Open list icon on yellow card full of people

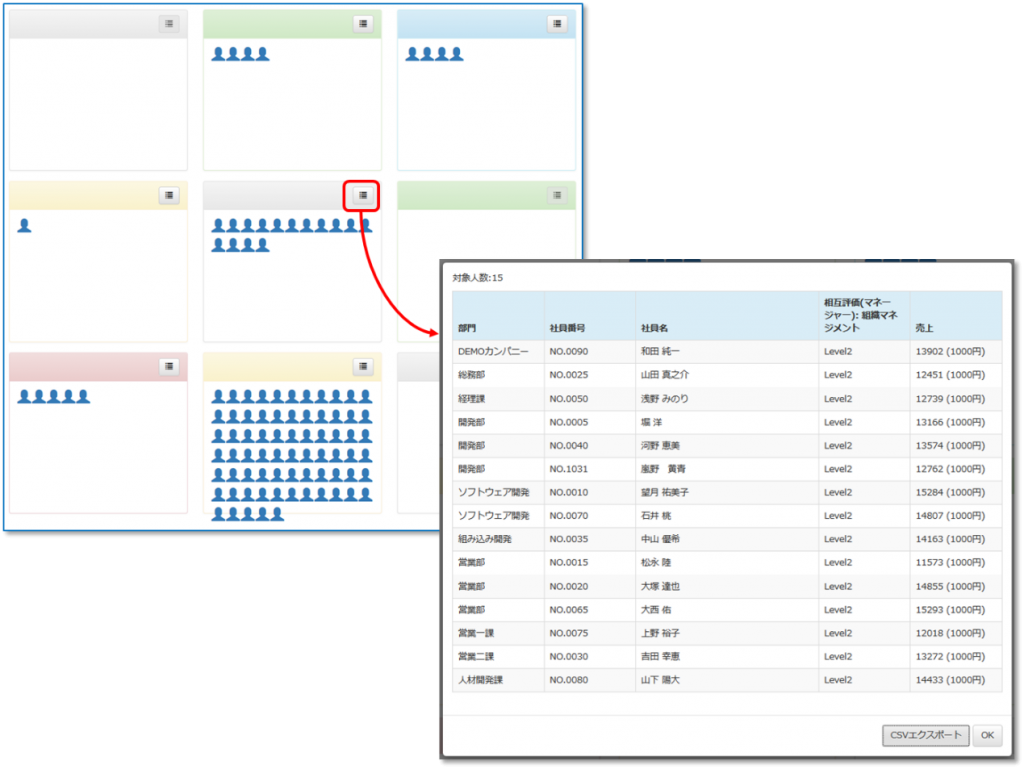pyautogui.click(x=363, y=366)
